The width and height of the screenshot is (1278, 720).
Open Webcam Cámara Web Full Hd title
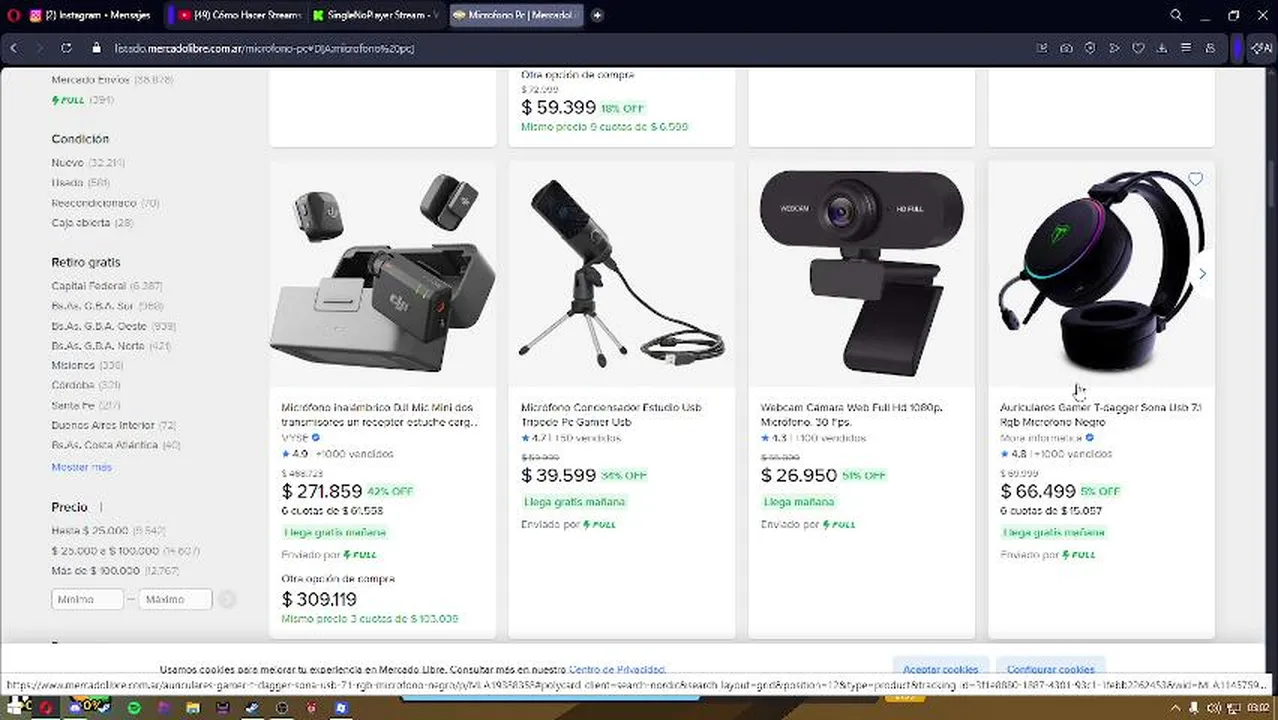click(851, 415)
